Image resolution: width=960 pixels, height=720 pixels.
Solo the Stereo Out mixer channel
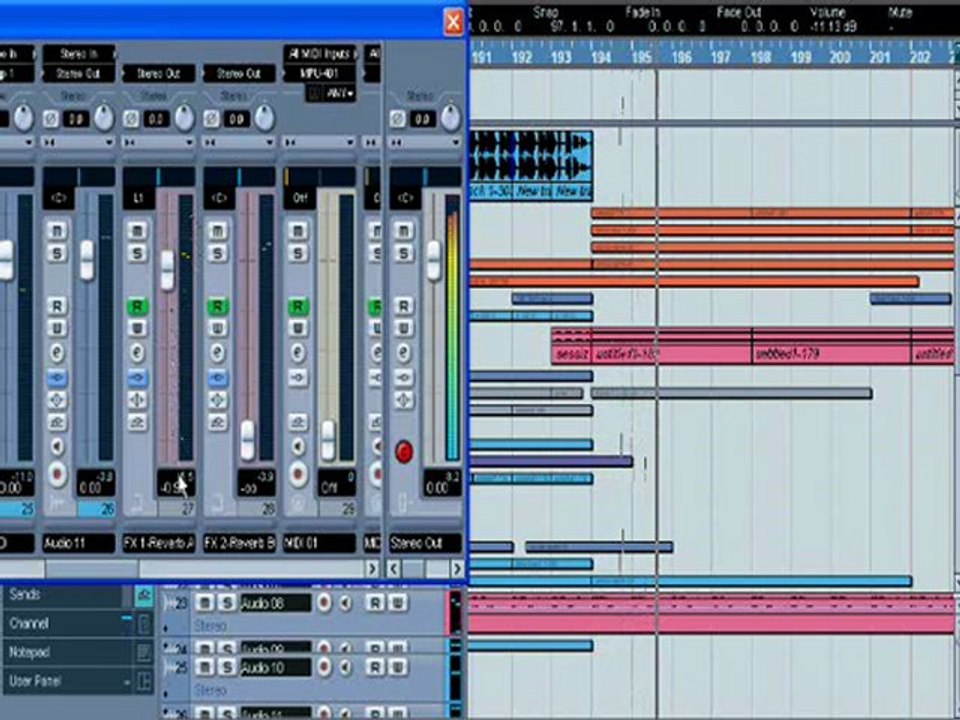403,253
